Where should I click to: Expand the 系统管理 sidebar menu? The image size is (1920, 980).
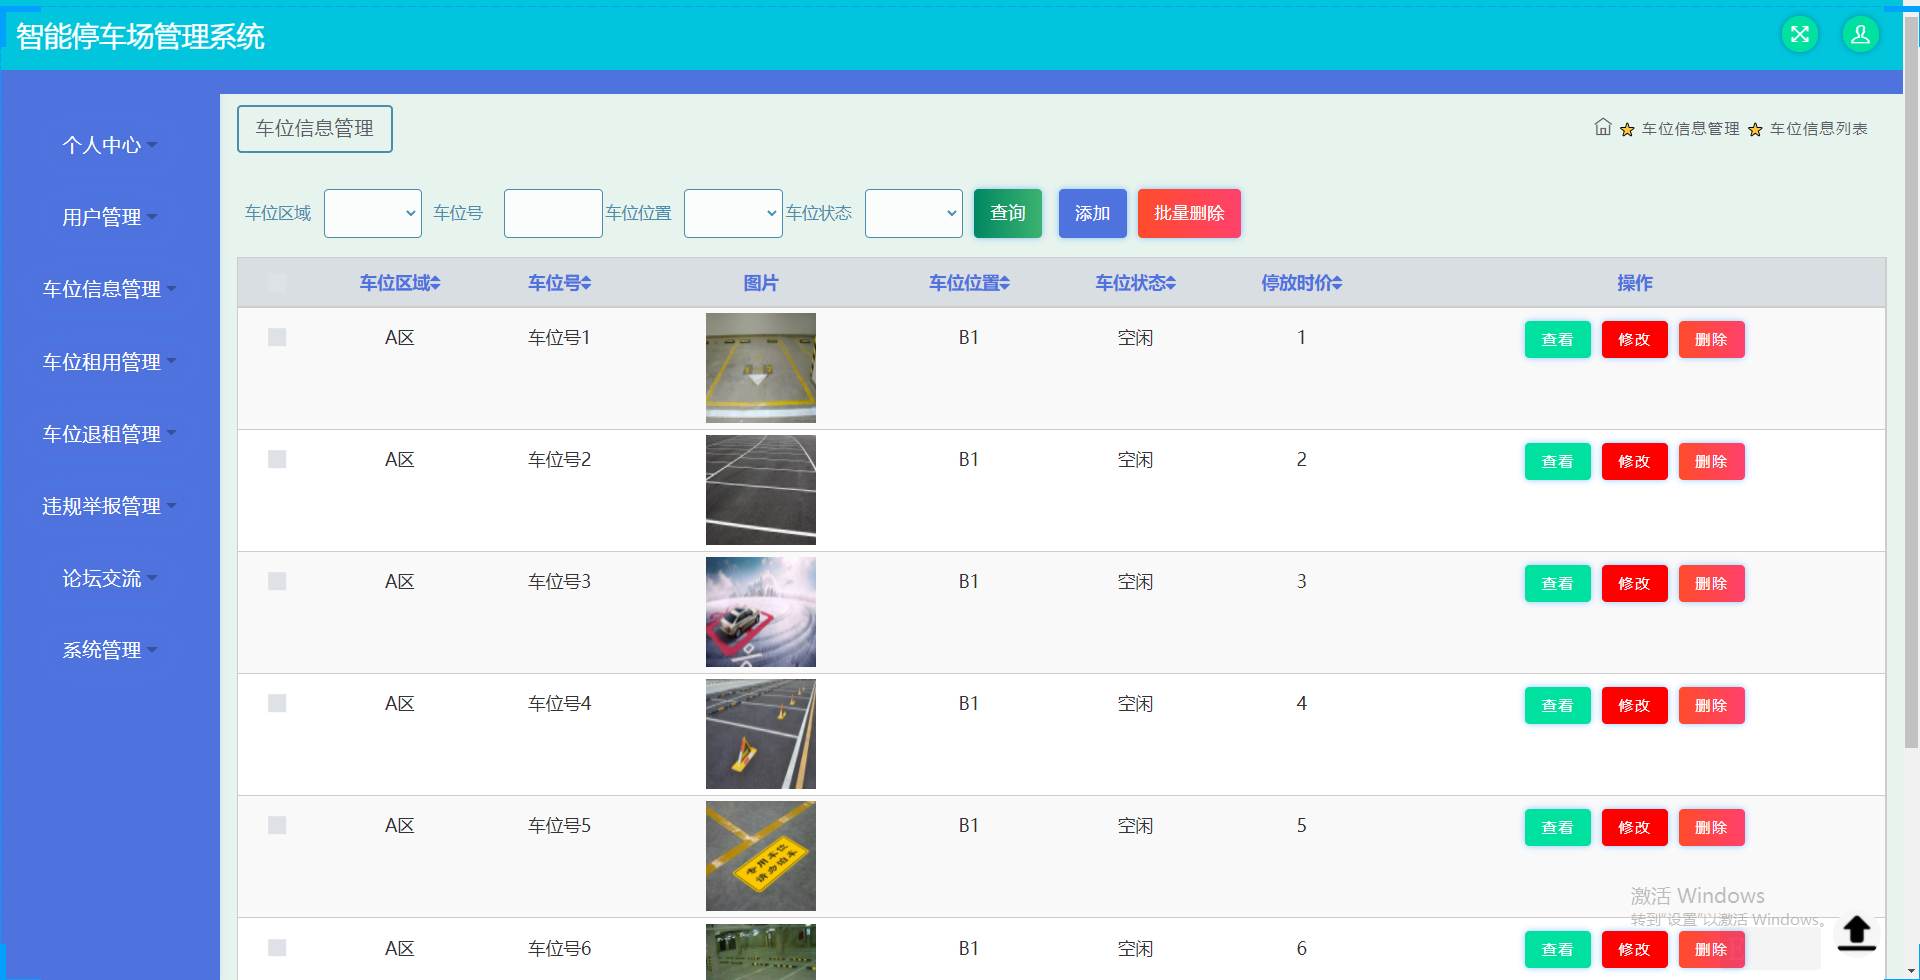pyautogui.click(x=109, y=649)
